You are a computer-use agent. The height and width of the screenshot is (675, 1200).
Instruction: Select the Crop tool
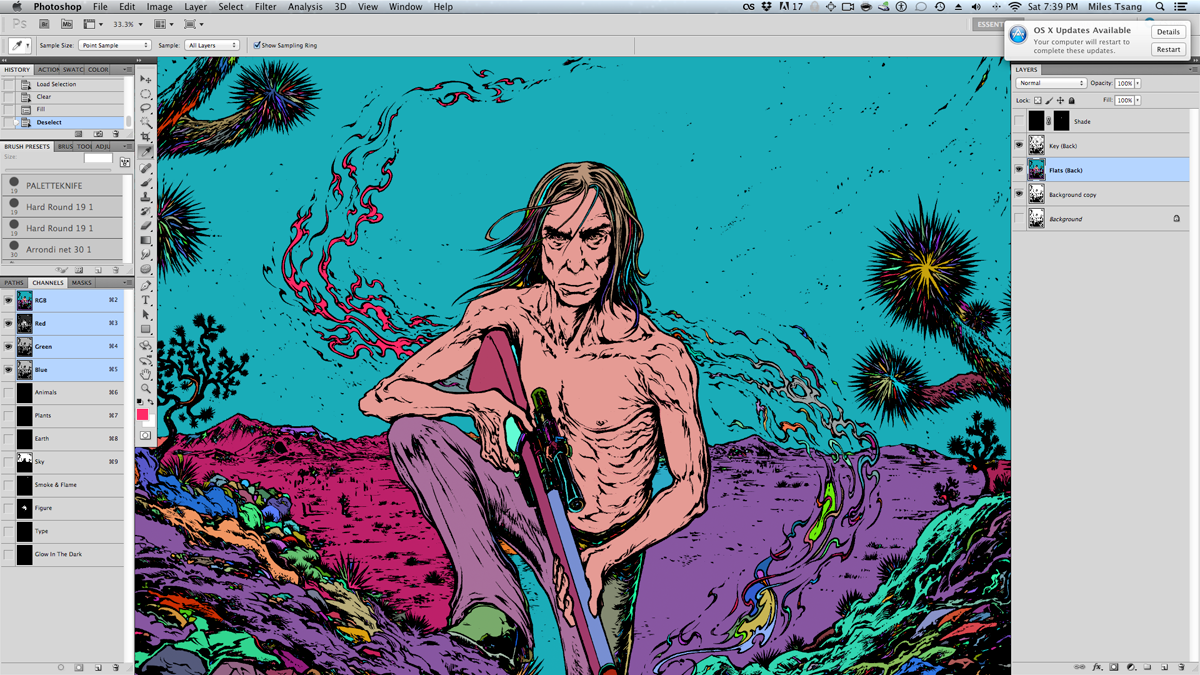point(146,137)
